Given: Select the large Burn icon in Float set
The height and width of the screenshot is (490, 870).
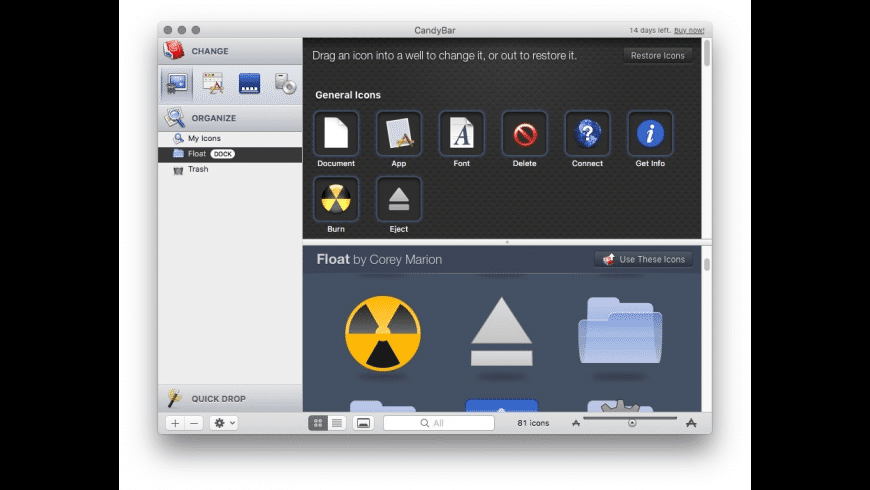Looking at the screenshot, I should point(383,334).
